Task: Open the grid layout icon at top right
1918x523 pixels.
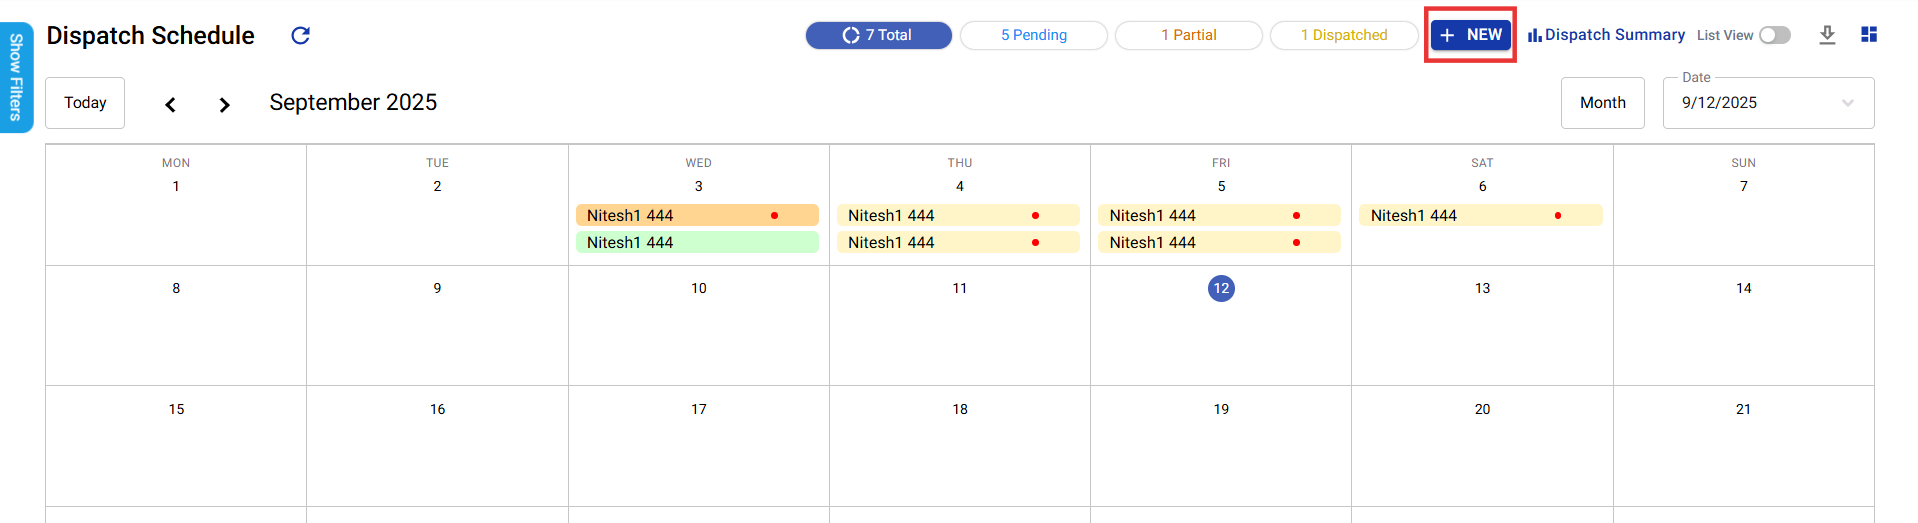Action: tap(1868, 35)
